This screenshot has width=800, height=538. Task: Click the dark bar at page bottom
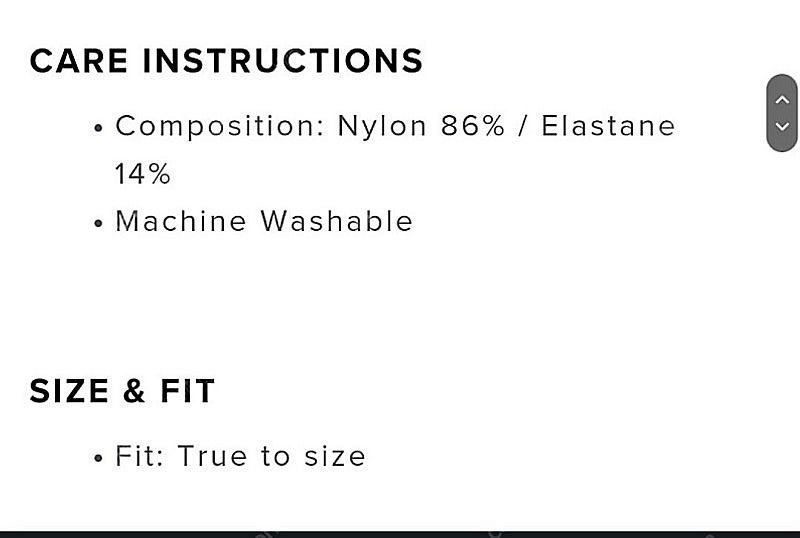point(400,534)
